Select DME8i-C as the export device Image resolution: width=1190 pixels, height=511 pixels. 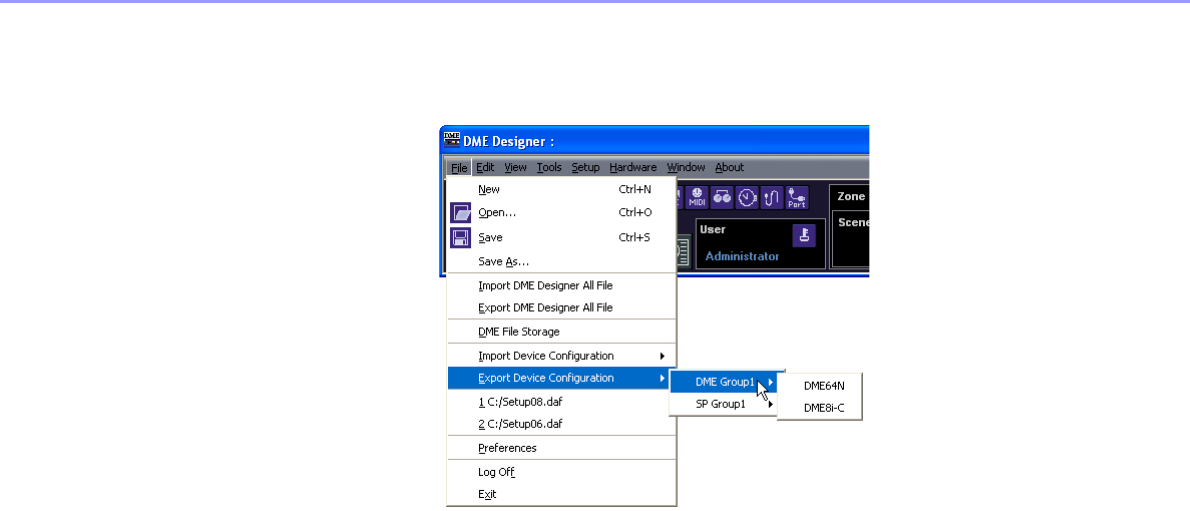820,408
